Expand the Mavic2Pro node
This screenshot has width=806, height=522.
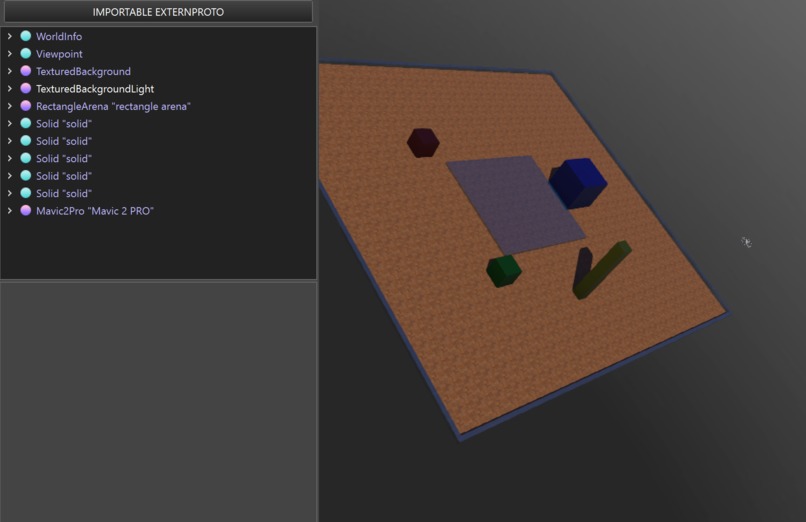(9, 211)
